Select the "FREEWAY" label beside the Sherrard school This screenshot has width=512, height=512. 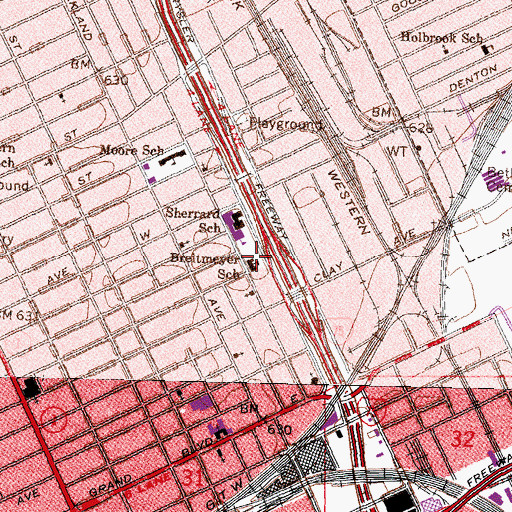(x=271, y=212)
